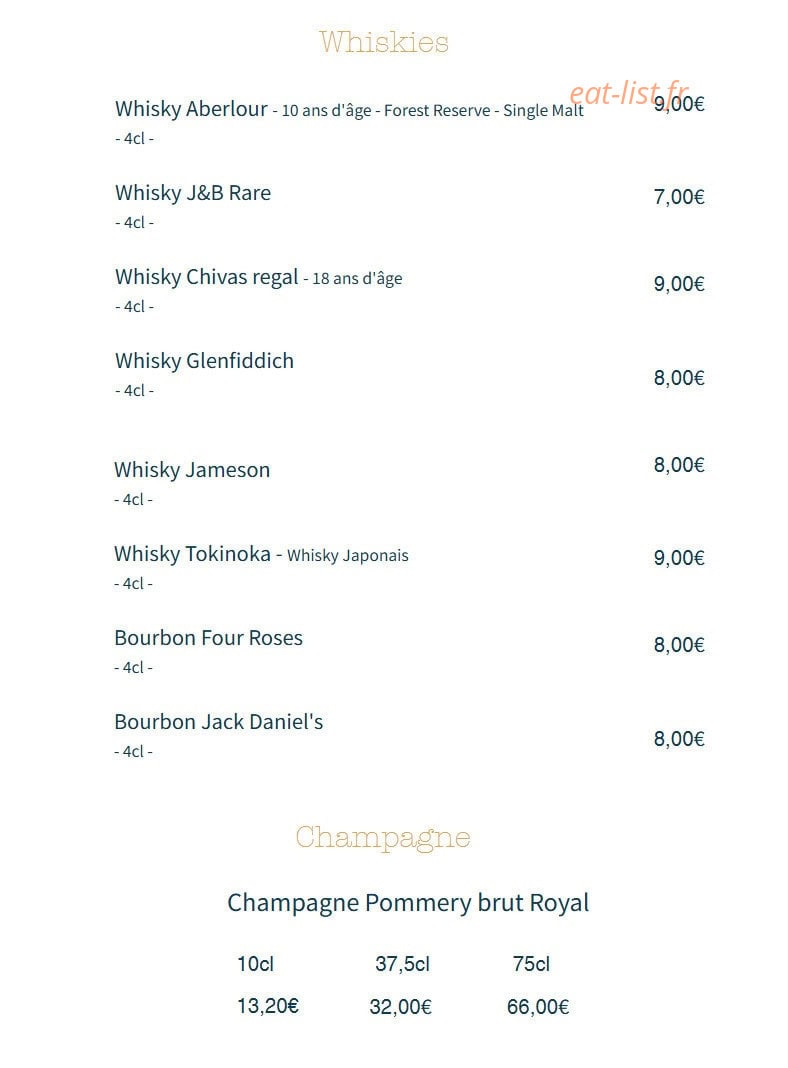Click the Bourbon Jack Daniel's entry

point(219,722)
